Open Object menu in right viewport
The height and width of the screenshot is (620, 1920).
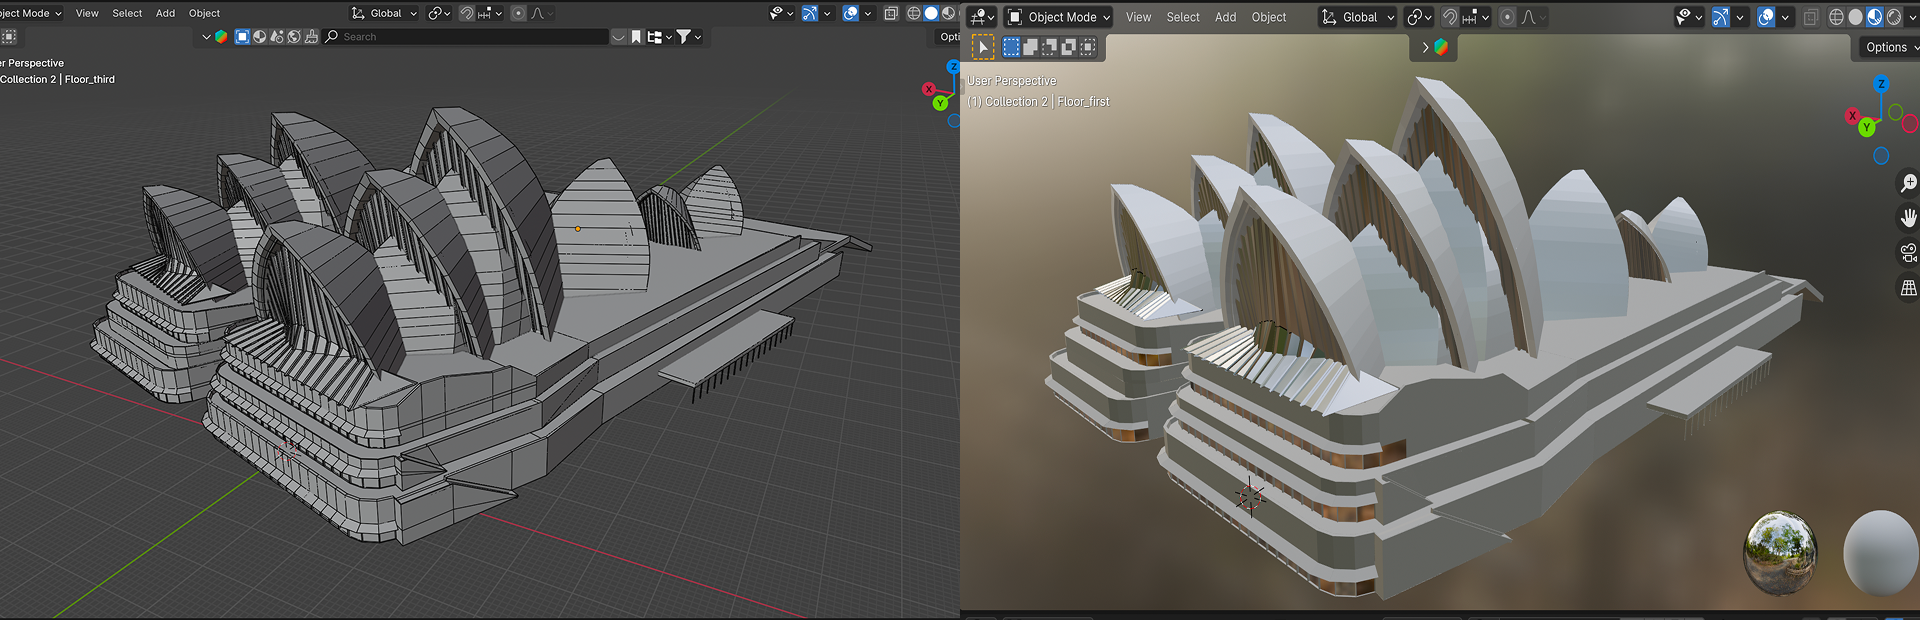click(x=1269, y=17)
